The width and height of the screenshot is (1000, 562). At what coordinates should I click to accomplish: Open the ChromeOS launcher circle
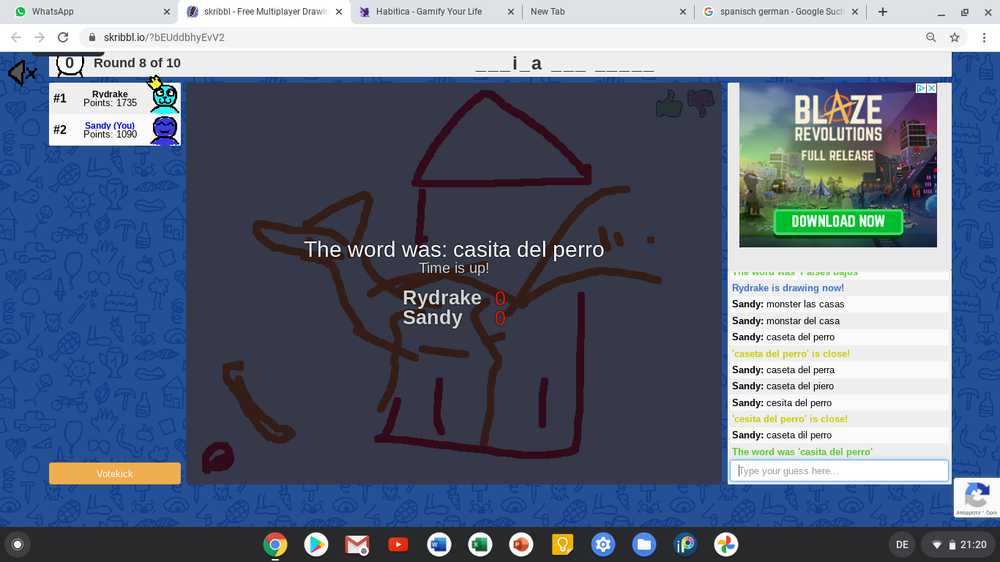[x=16, y=544]
